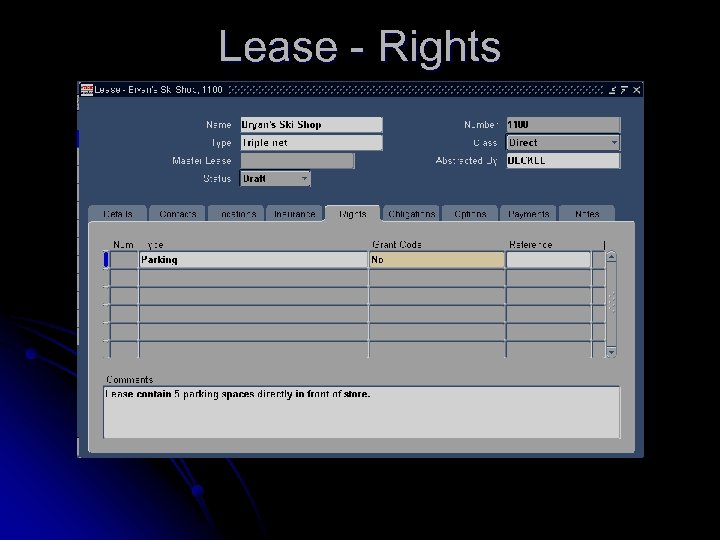Open the Notes tab

point(587,214)
